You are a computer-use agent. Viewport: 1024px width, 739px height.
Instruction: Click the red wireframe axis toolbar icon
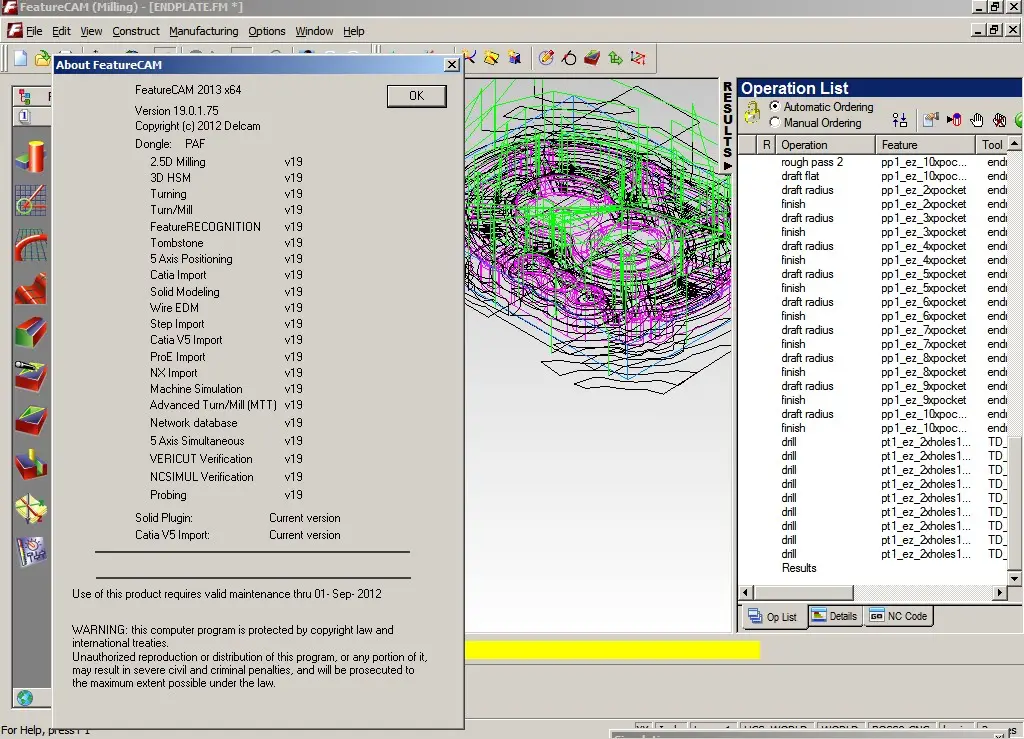pos(638,58)
